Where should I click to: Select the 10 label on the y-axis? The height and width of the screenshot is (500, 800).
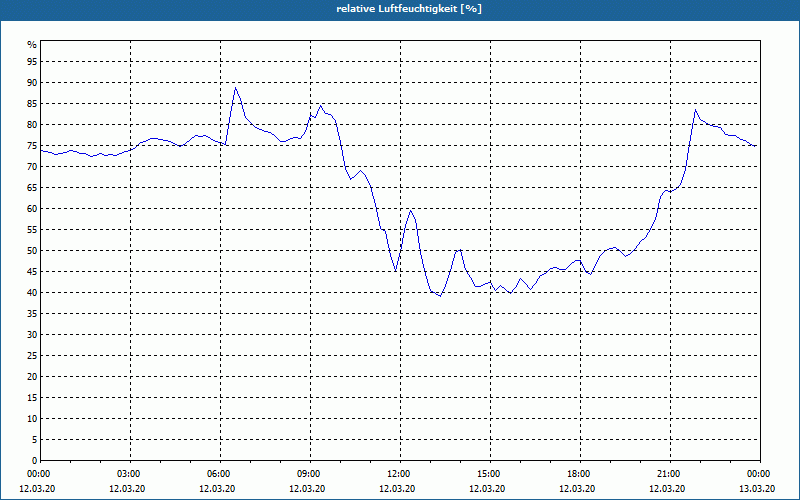[32, 419]
